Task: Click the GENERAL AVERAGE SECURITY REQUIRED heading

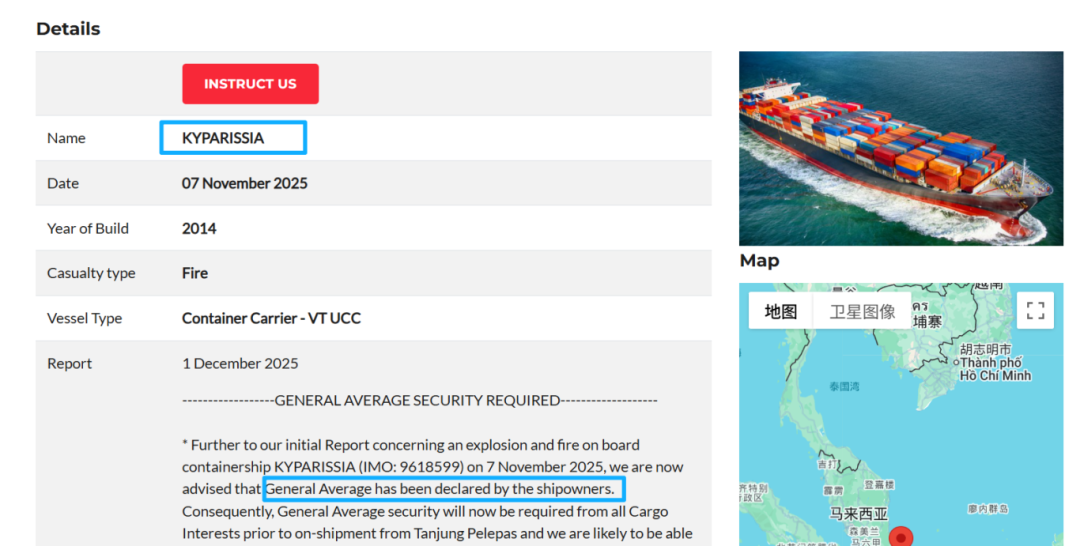Action: pyautogui.click(x=419, y=400)
